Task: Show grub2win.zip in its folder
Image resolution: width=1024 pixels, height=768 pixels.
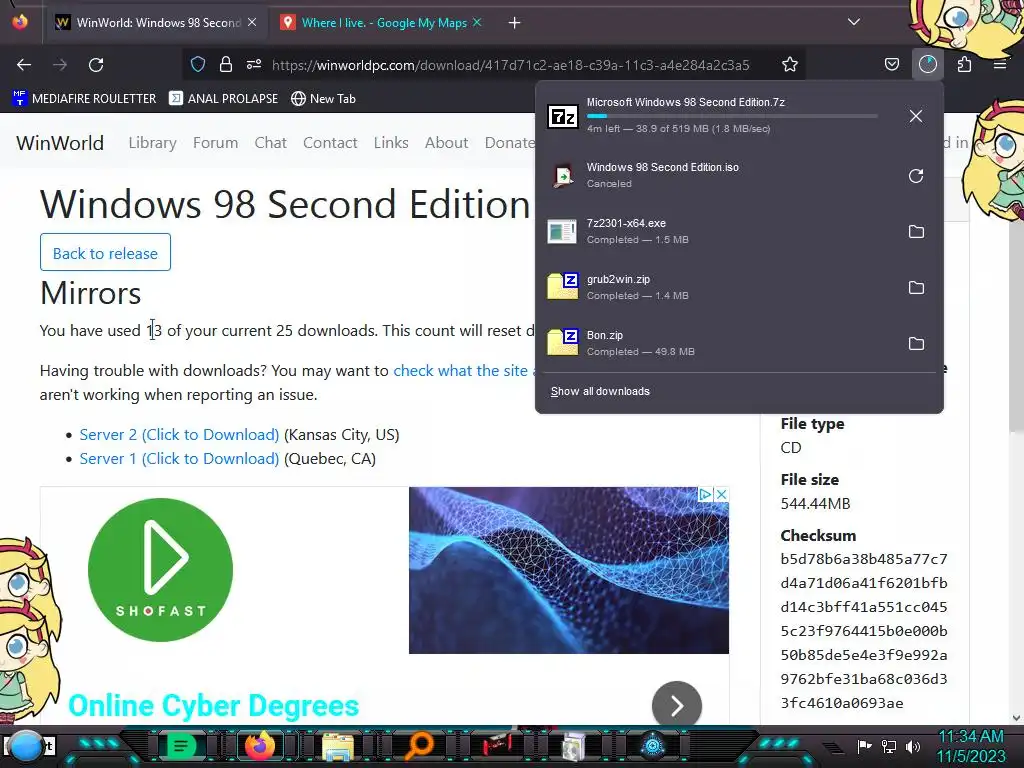Action: point(916,288)
